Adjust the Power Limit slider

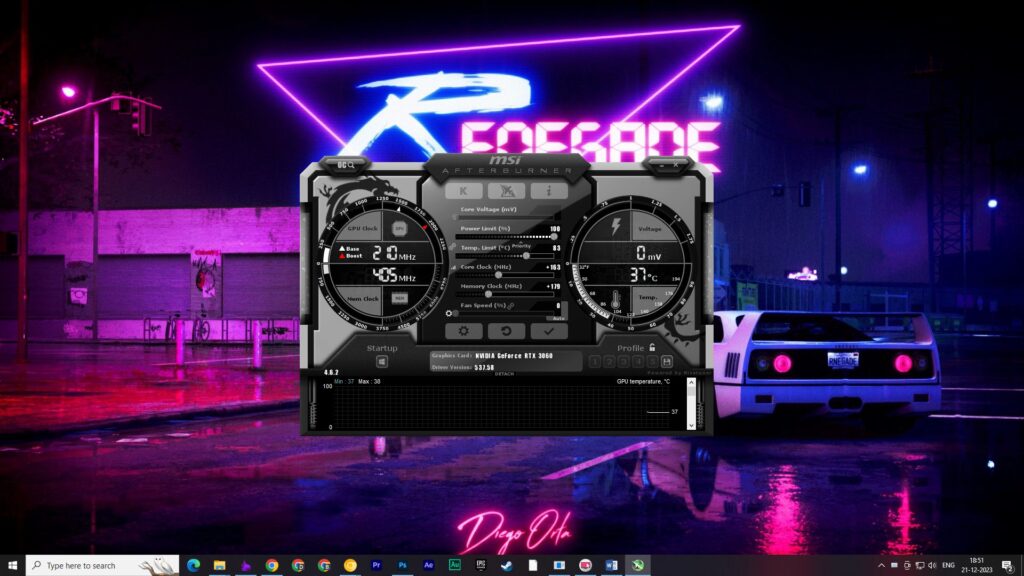505,236
